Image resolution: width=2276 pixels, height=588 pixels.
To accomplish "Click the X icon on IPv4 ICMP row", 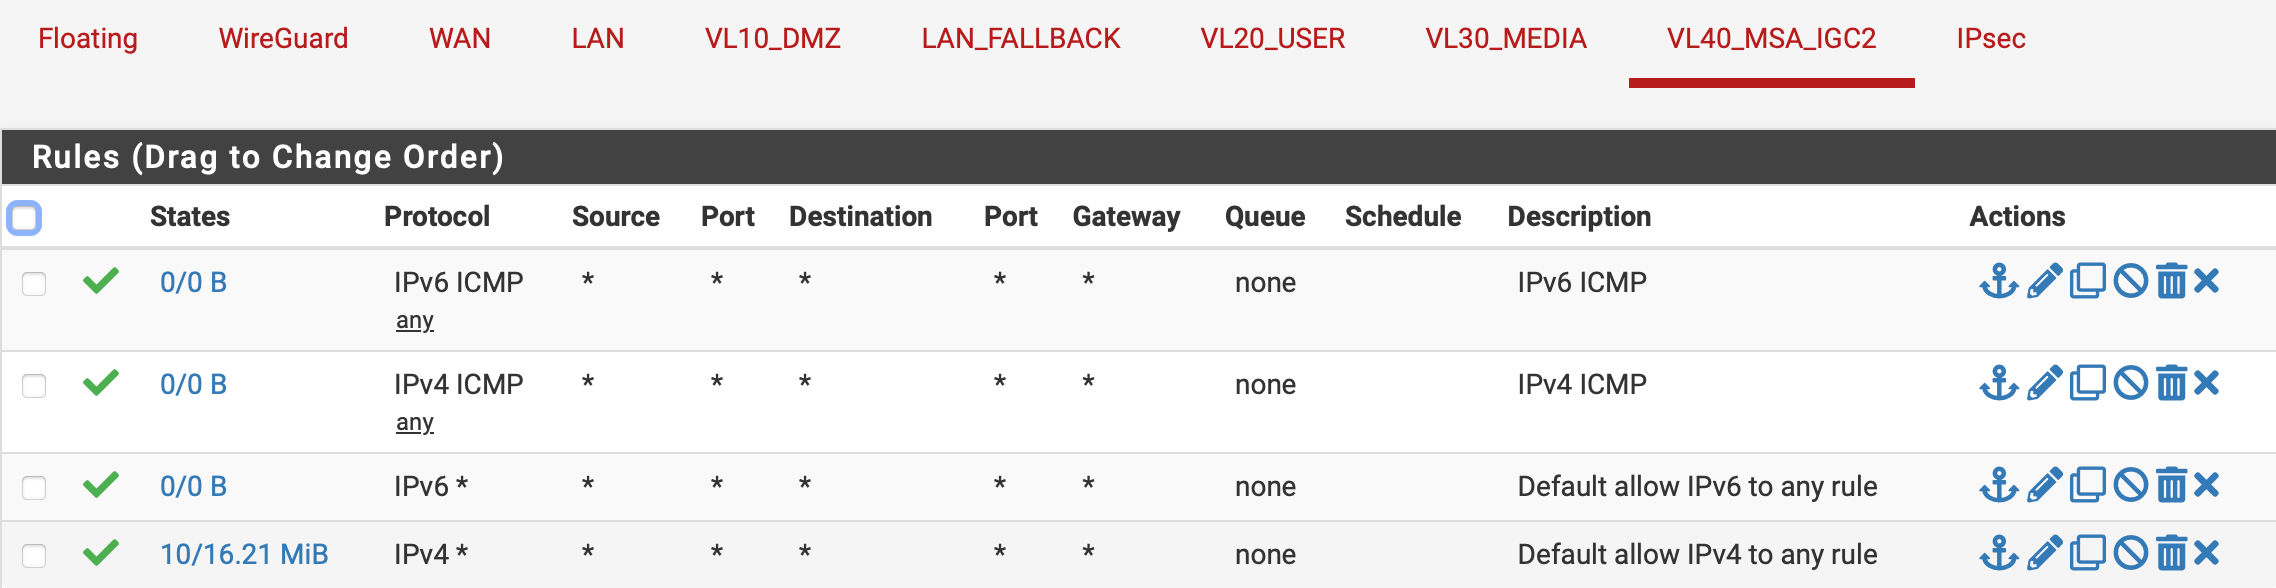I will coord(2207,384).
